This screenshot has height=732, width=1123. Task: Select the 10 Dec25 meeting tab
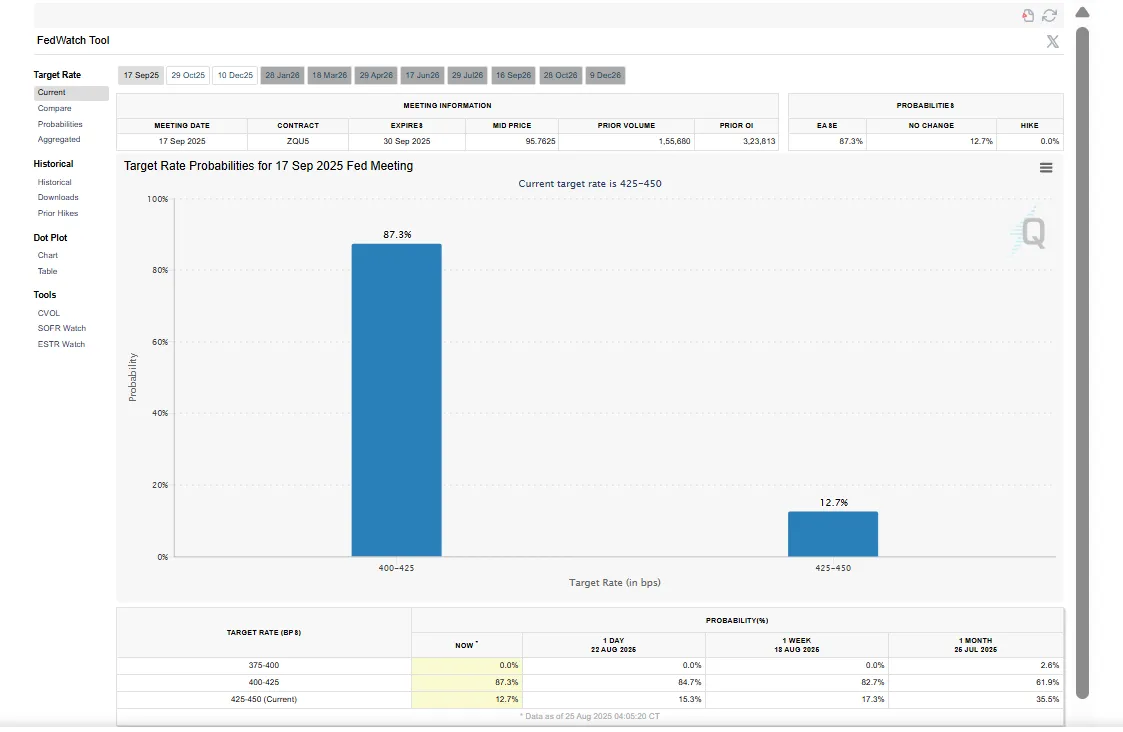235,75
